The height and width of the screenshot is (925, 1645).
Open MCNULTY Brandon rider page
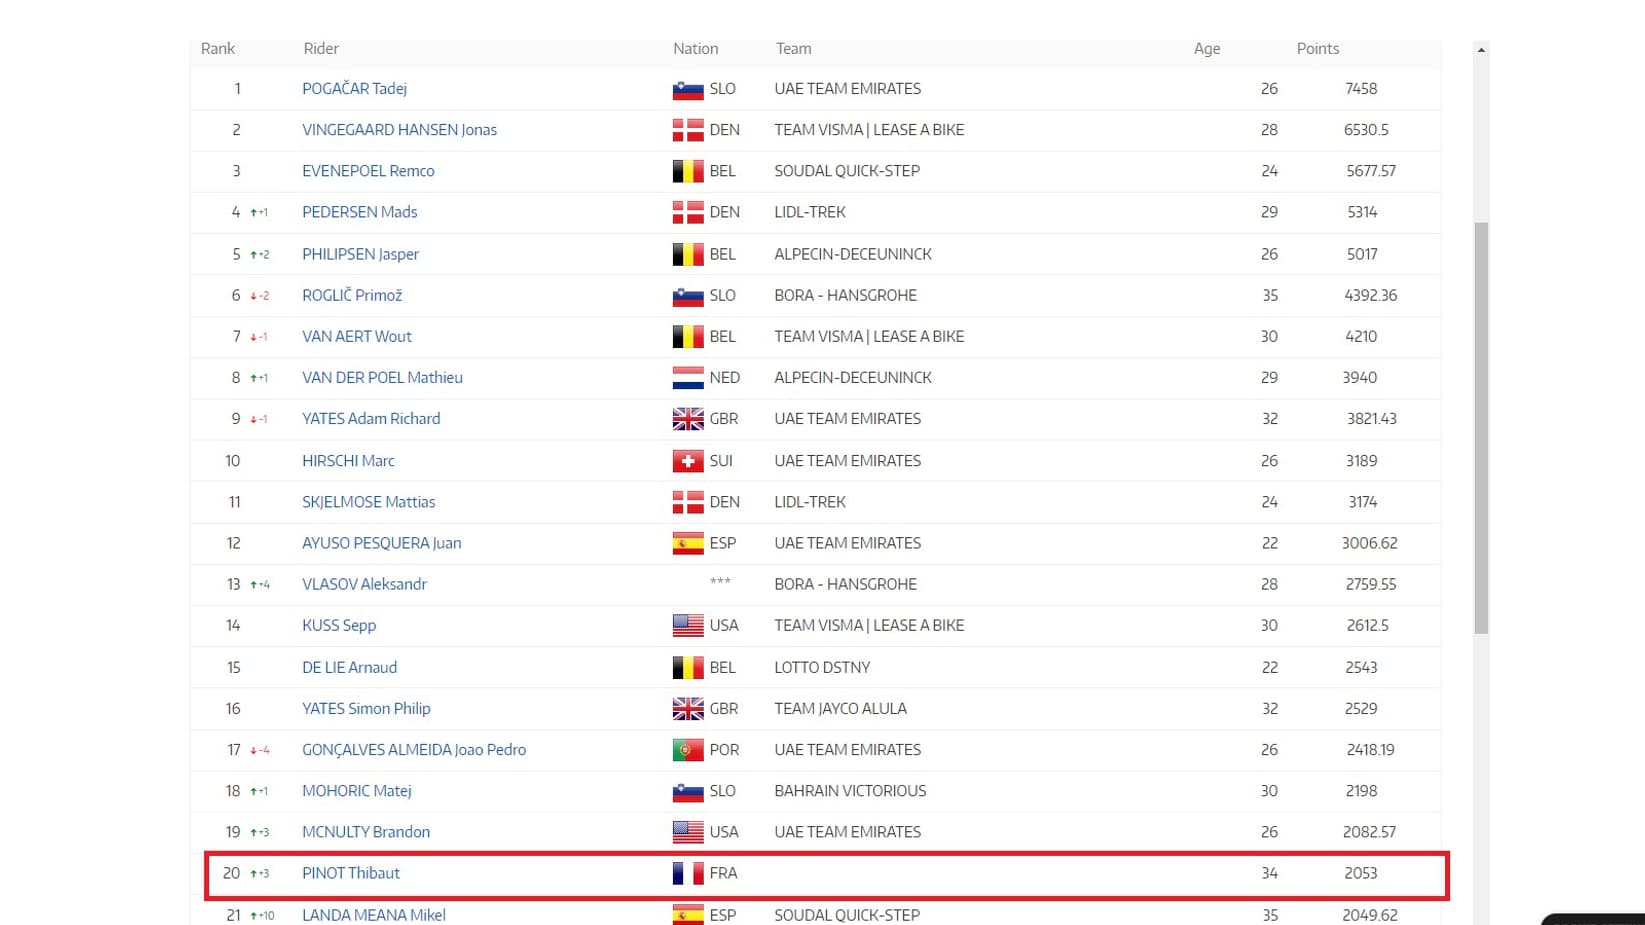(366, 831)
